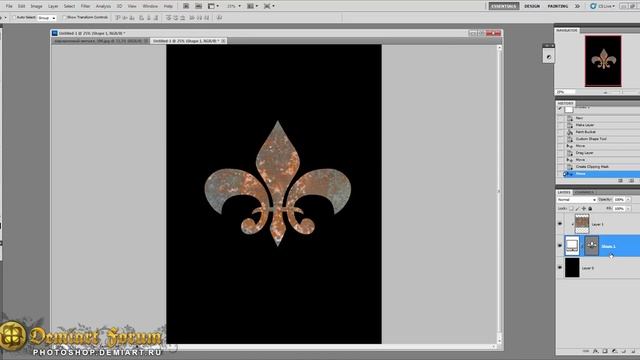Distribute bottom edges in options bar
This screenshot has height=360, width=640.
[182, 18]
